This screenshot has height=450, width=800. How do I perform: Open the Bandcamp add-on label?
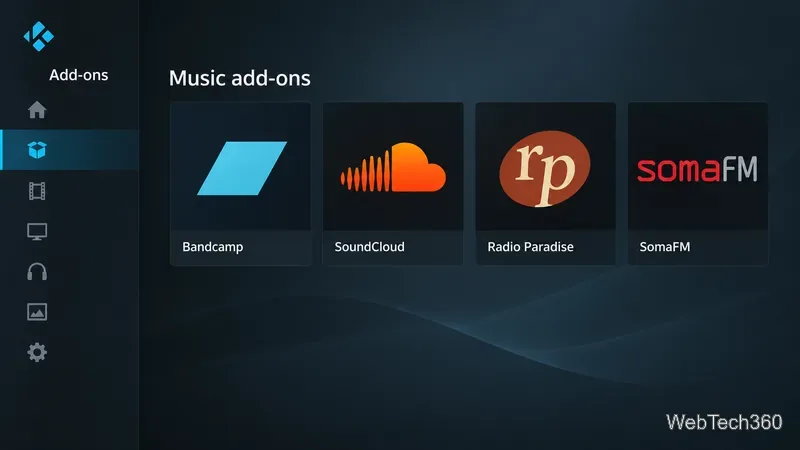point(213,247)
